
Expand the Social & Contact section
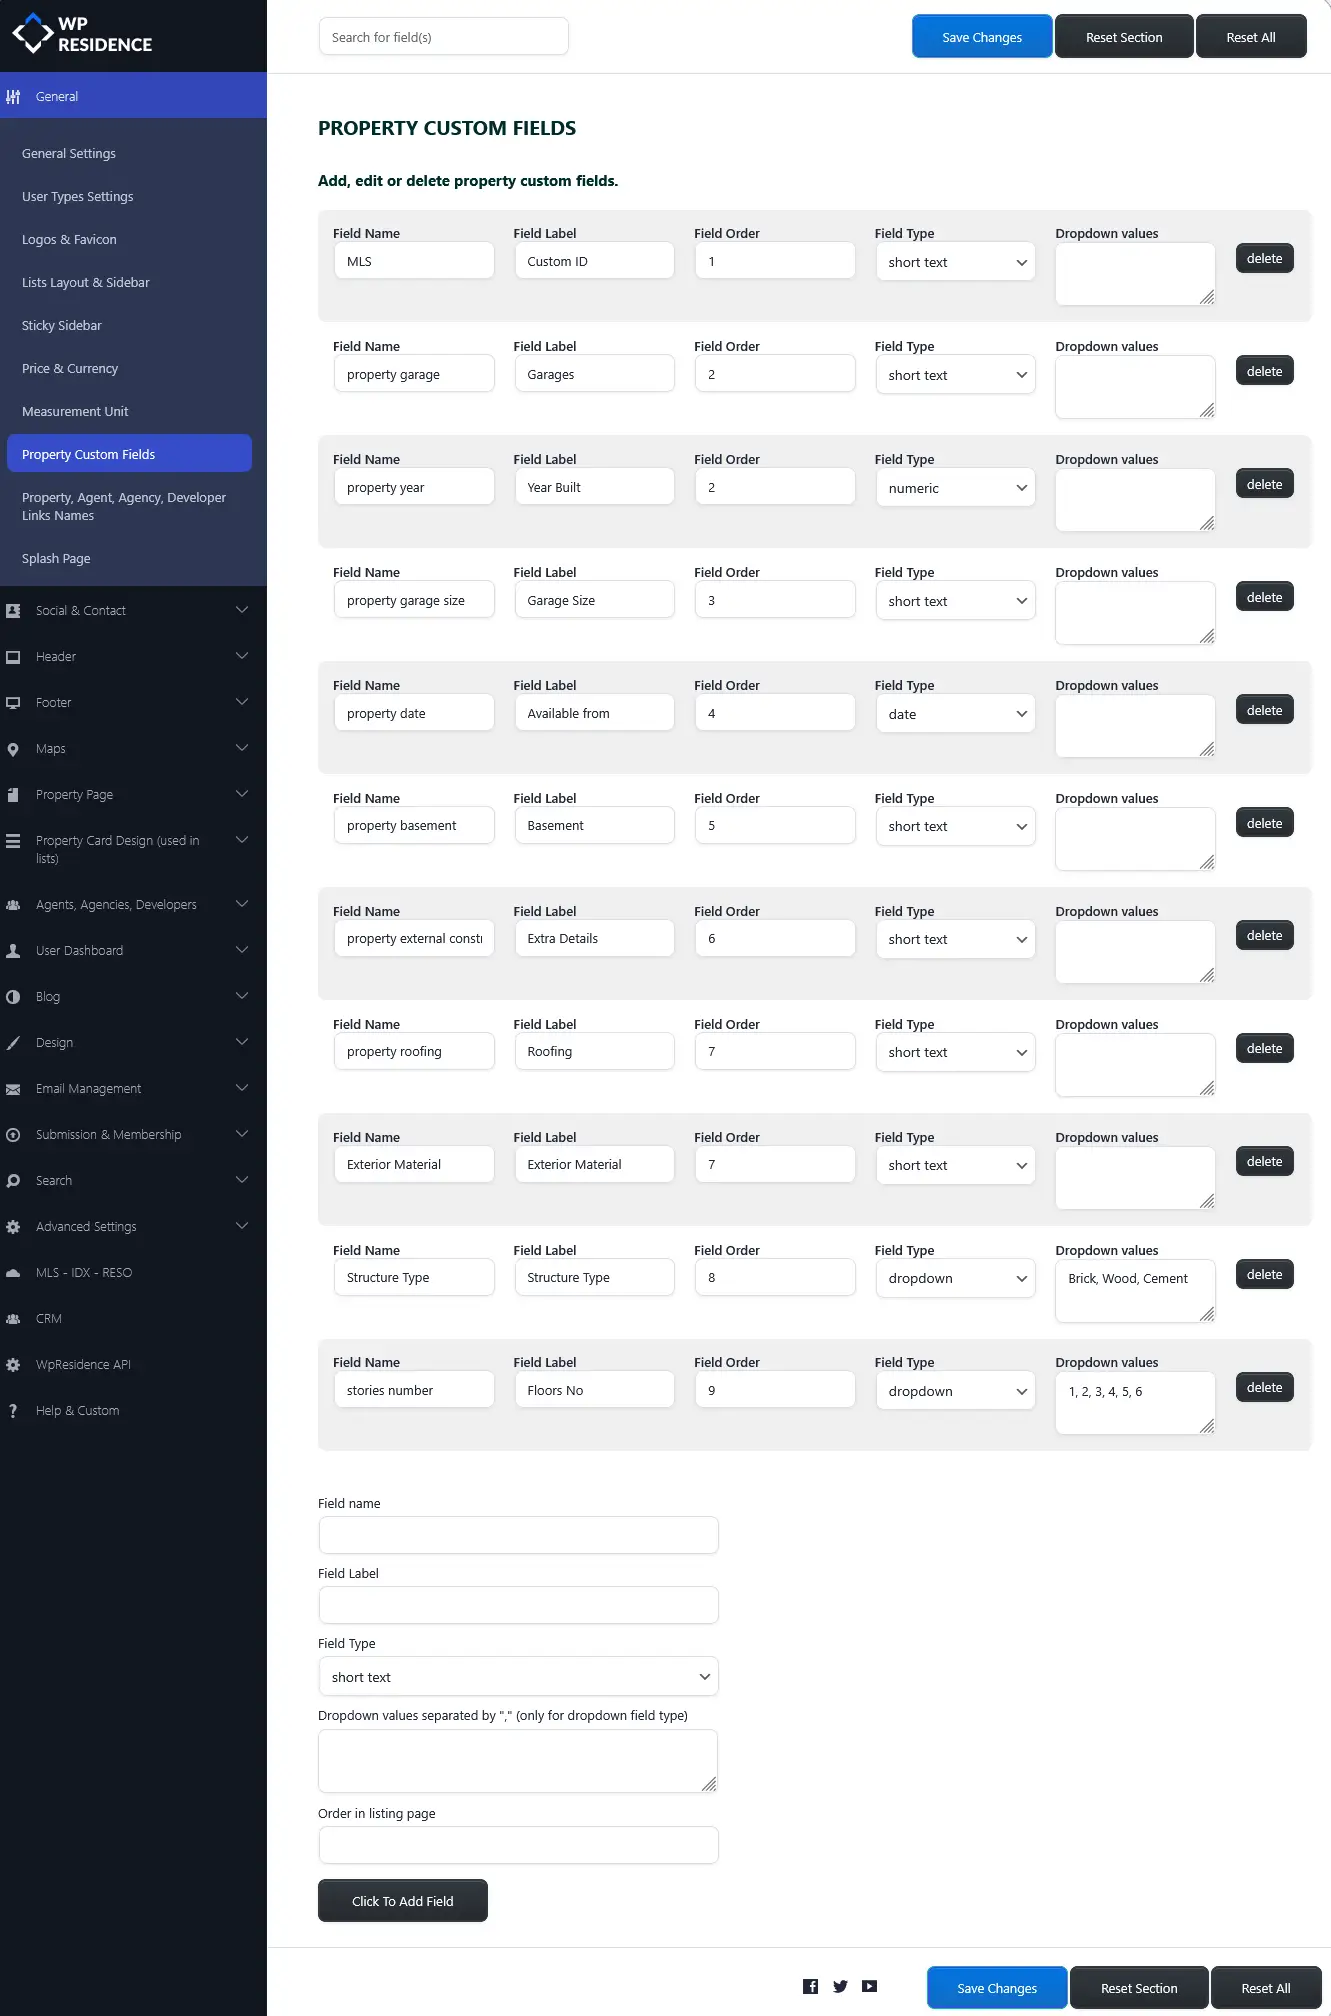click(x=241, y=610)
